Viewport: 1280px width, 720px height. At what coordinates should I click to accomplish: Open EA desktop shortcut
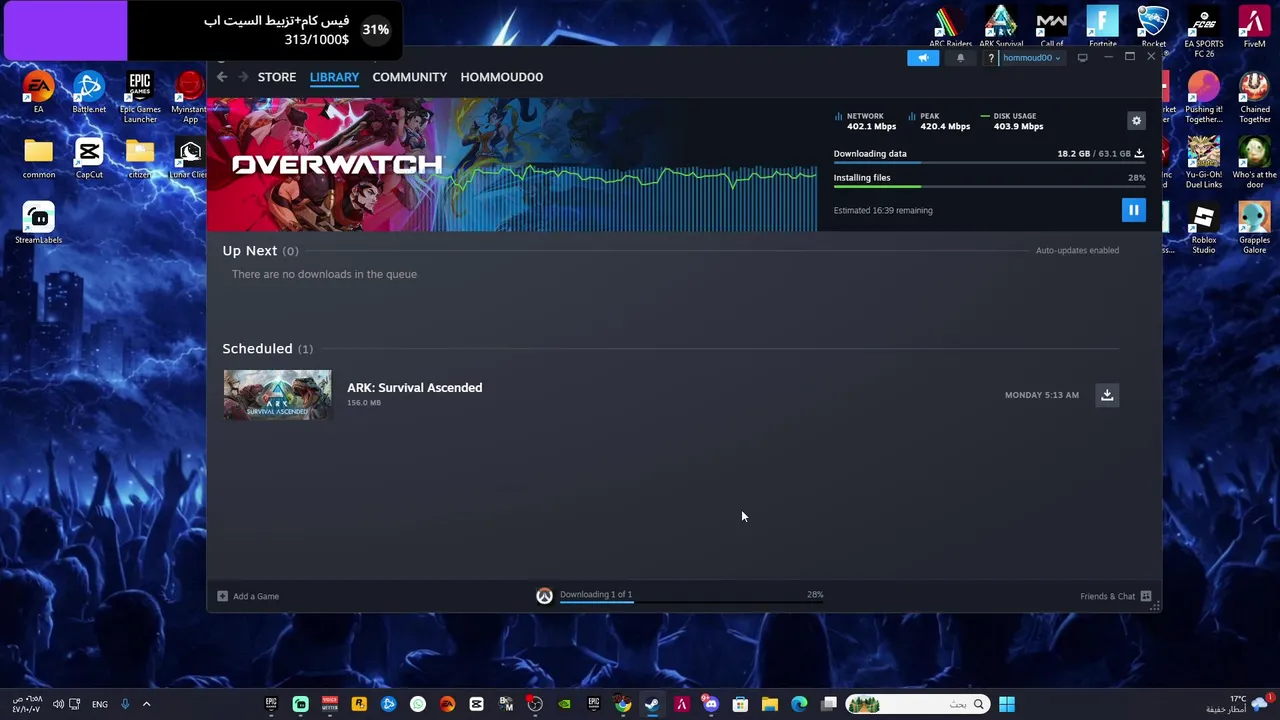(x=38, y=93)
